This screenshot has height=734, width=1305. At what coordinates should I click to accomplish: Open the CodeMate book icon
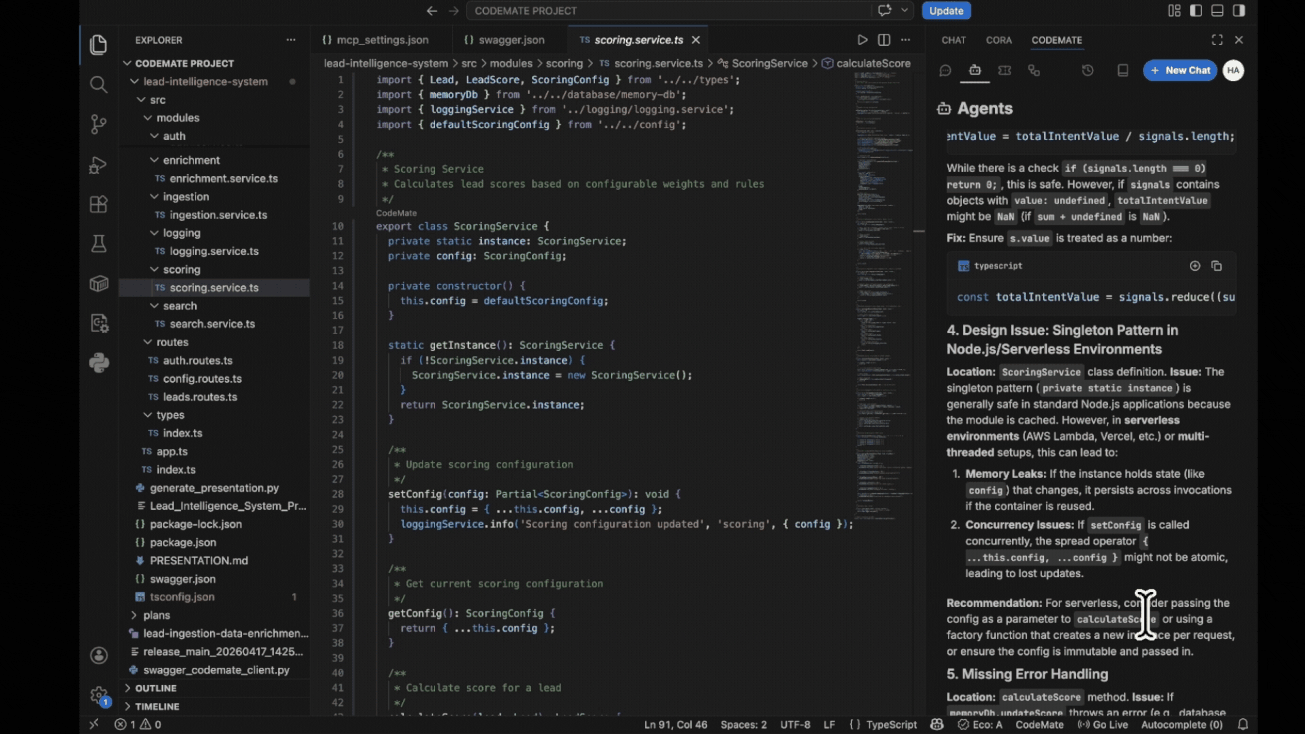tap(1123, 71)
